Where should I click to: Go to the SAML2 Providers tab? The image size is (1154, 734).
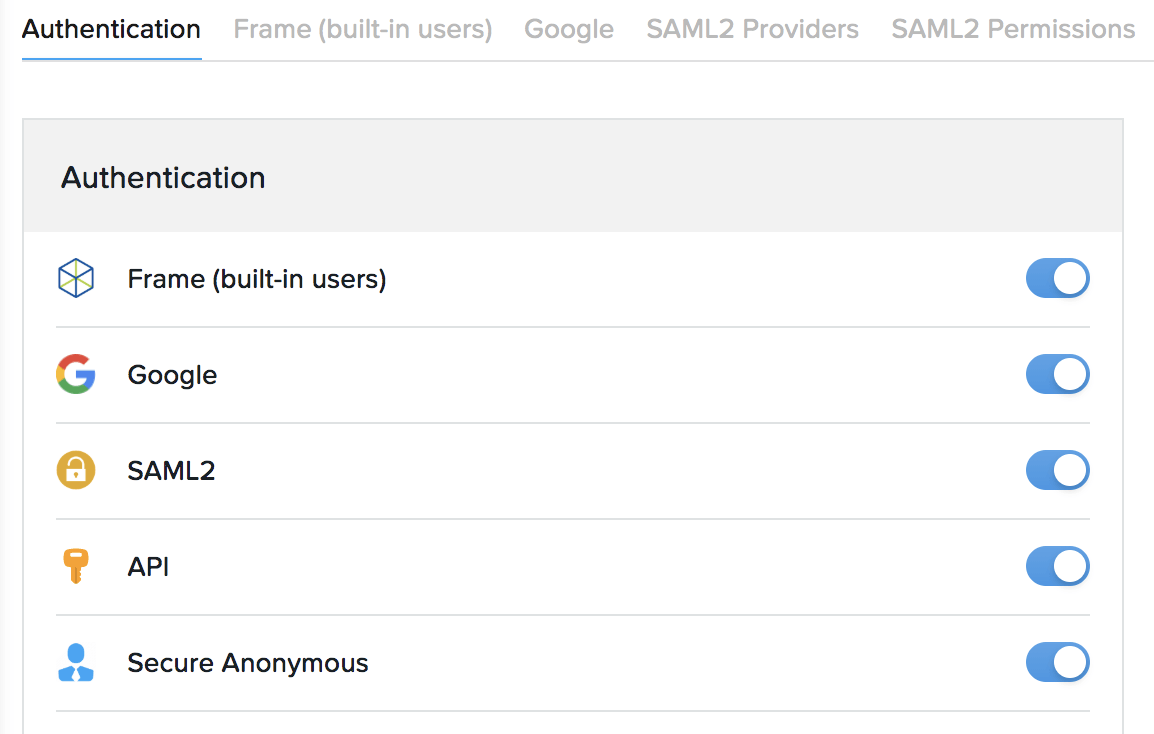point(752,29)
